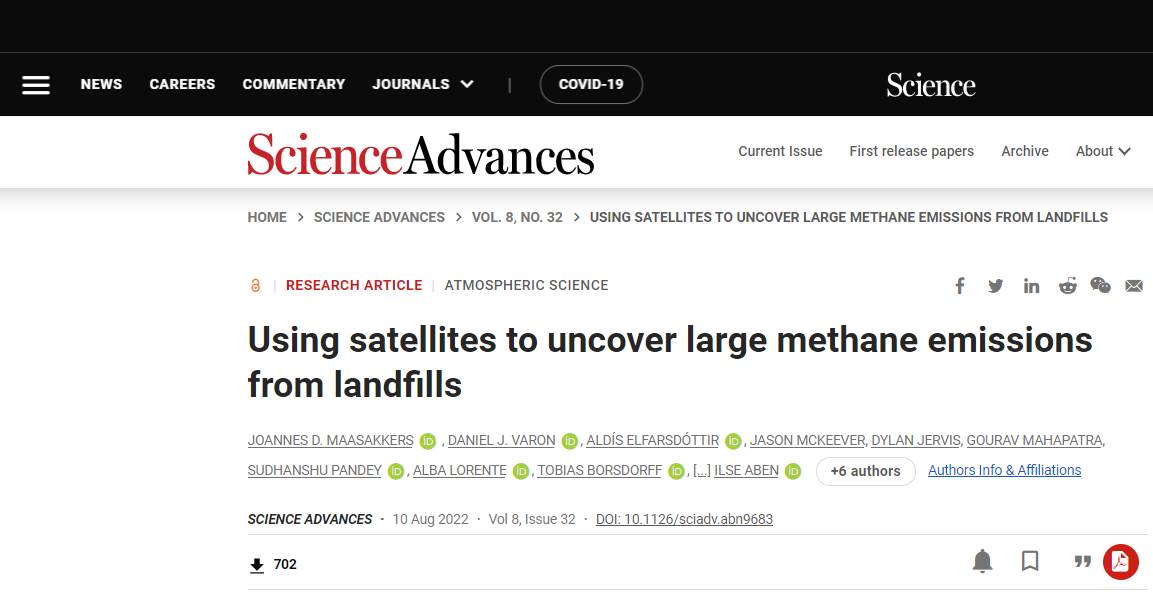Share article via WeChat icon

point(1100,285)
